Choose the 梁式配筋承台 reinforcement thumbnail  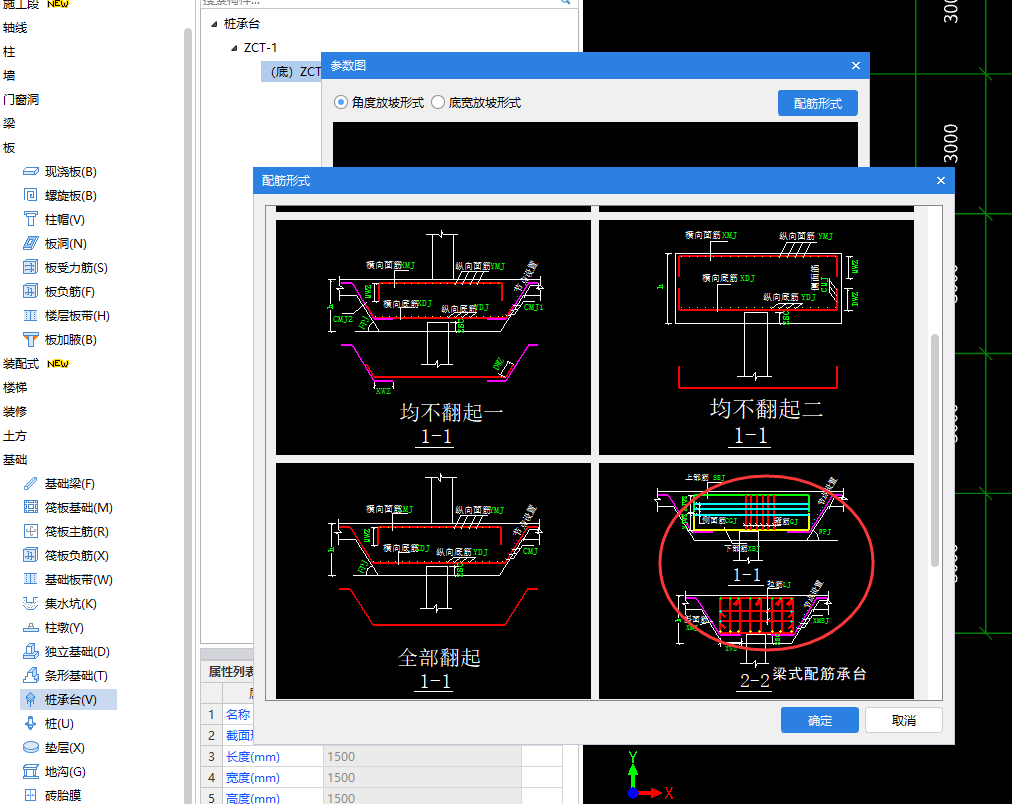click(756, 581)
